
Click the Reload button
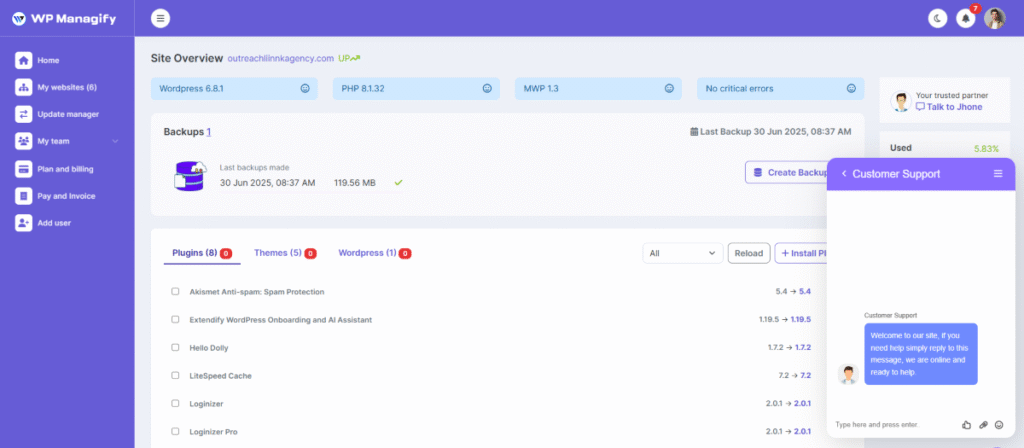point(749,253)
